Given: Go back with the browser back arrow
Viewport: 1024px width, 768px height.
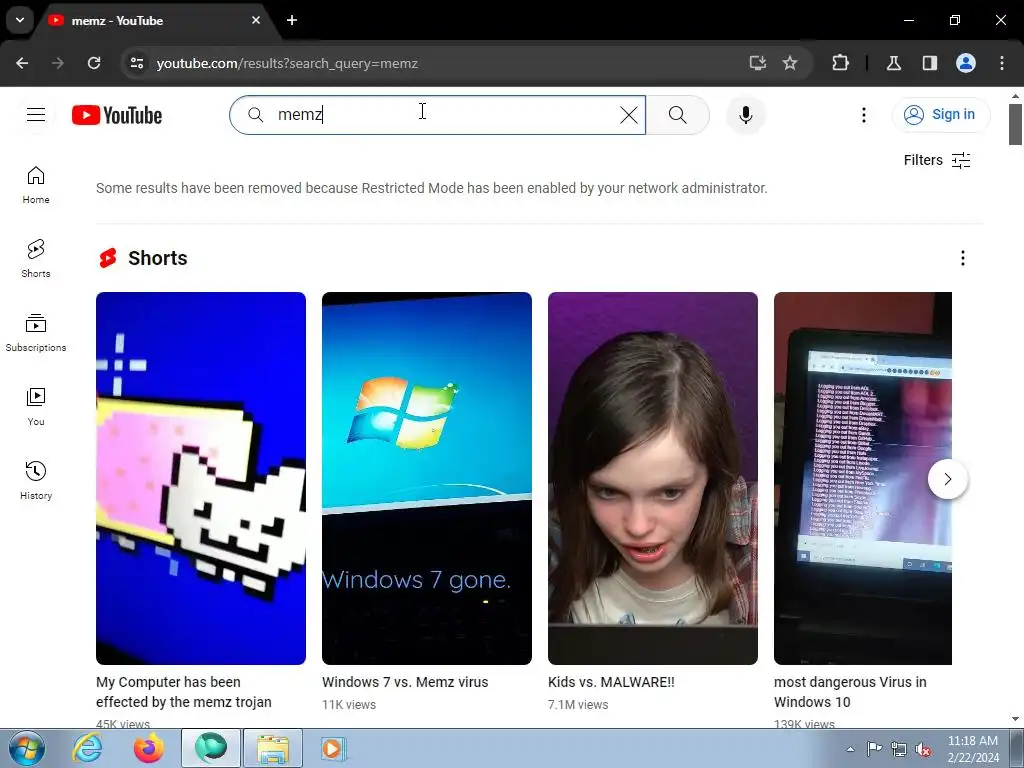Looking at the screenshot, I should 22,63.
